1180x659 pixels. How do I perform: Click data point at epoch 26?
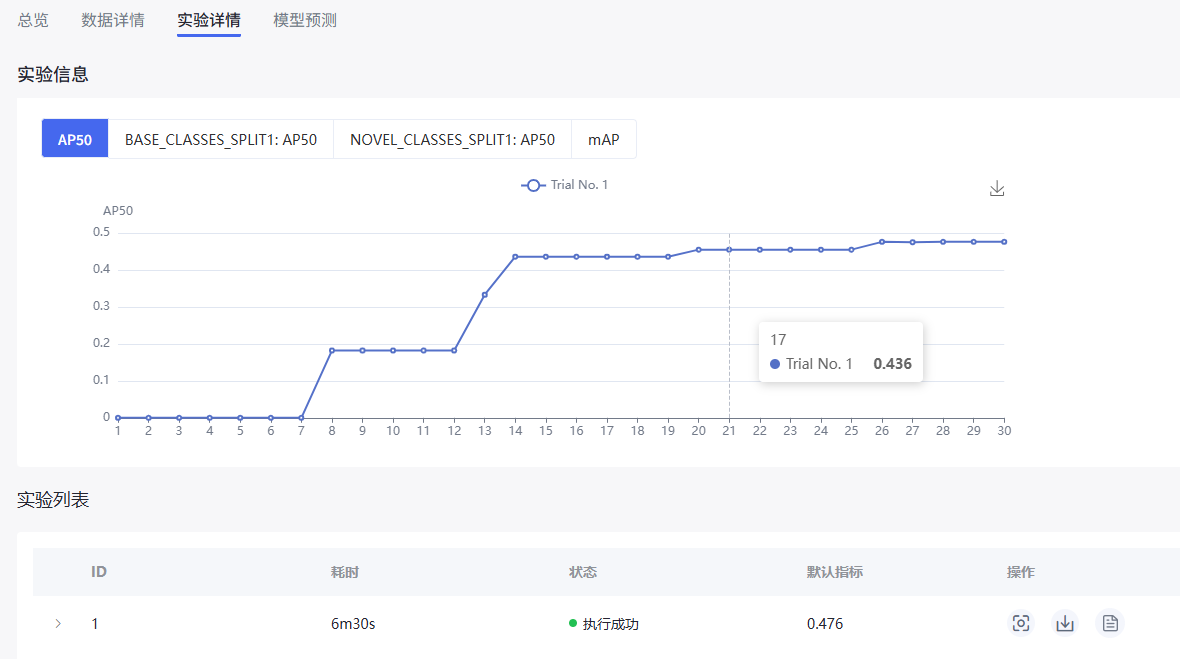(882, 242)
